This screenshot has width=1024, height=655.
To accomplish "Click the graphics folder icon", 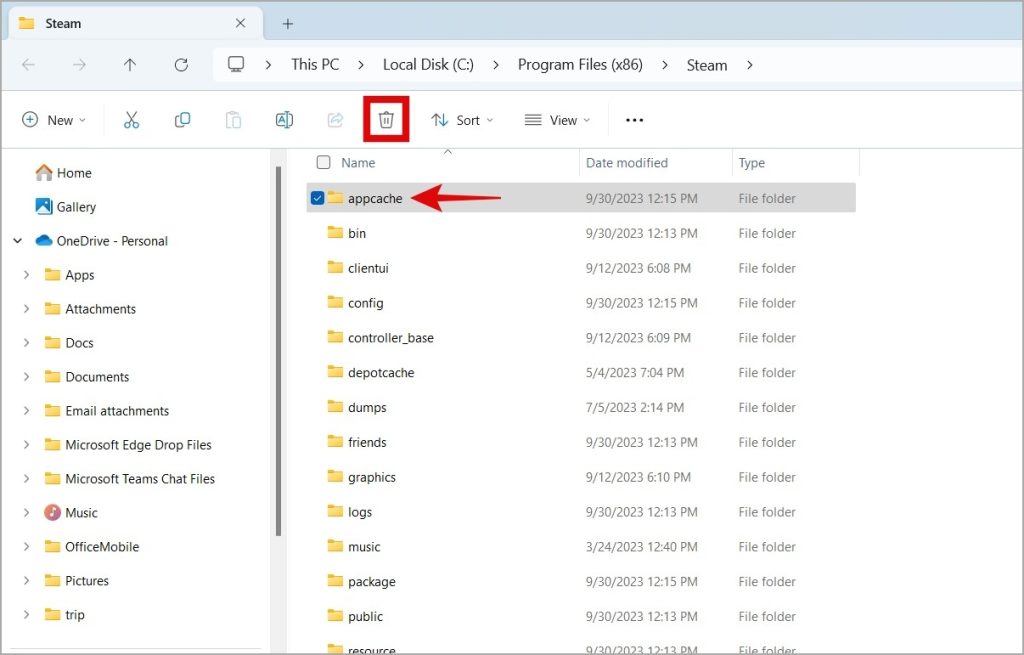I will point(335,477).
